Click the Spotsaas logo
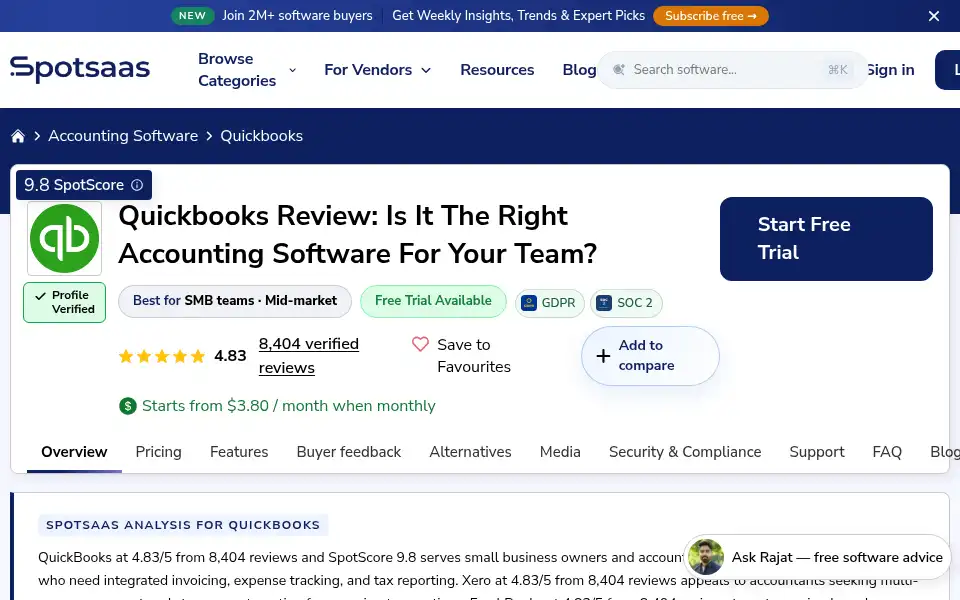Image resolution: width=960 pixels, height=600 pixels. pyautogui.click(x=80, y=69)
